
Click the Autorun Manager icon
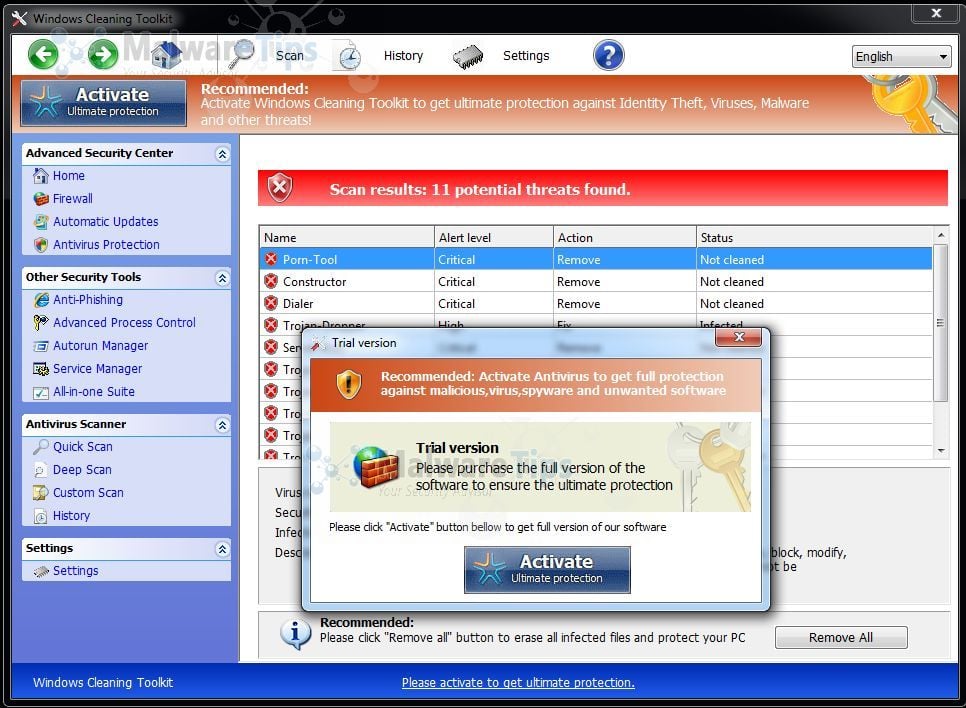41,346
